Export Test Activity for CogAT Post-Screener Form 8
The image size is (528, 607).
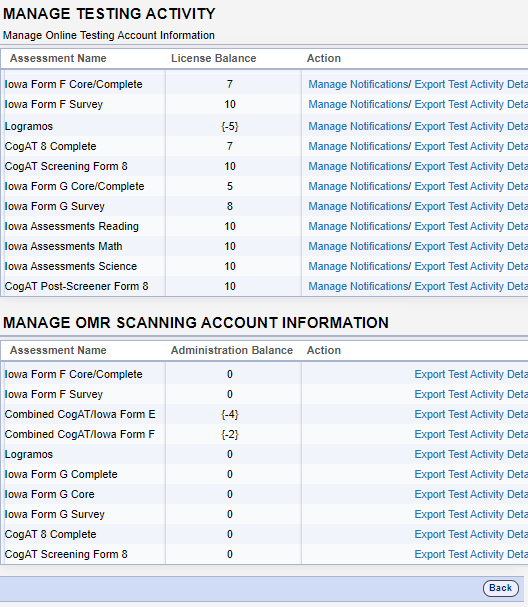(471, 286)
